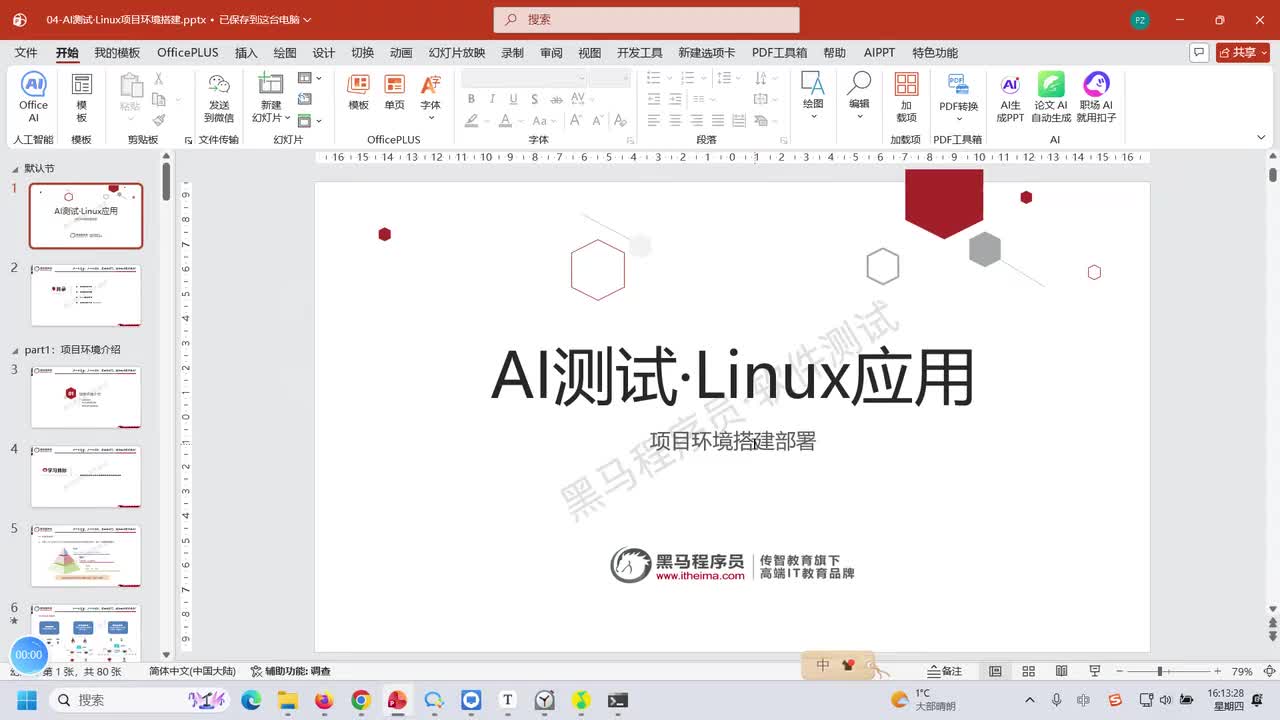Click zoom out minus button
Image resolution: width=1280 pixels, height=720 pixels.
(1120, 671)
